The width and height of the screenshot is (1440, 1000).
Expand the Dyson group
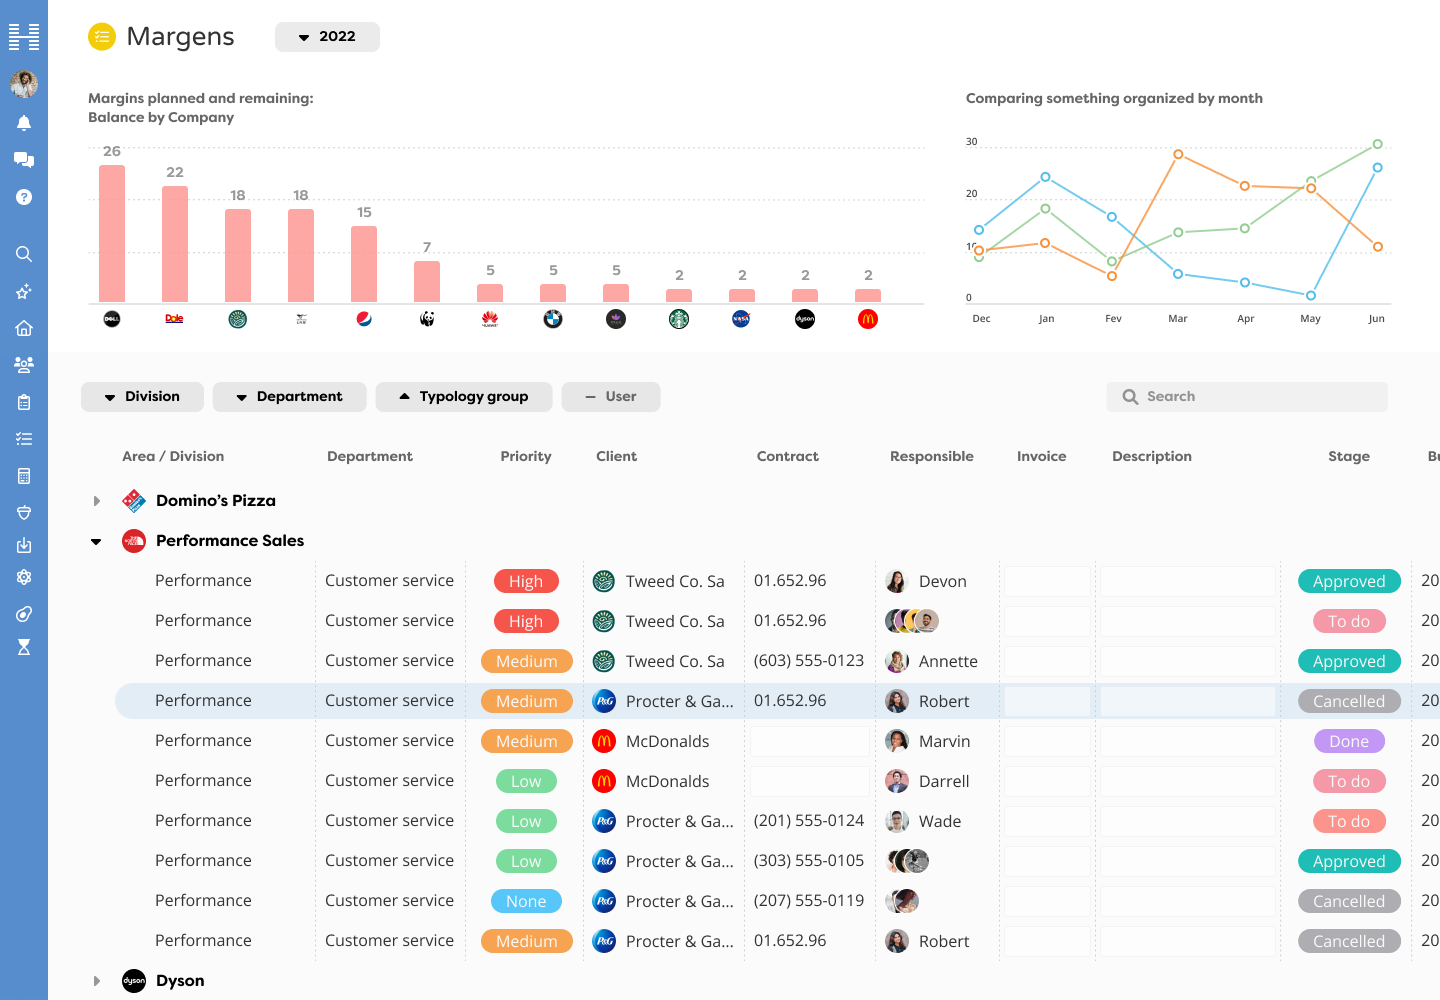96,981
